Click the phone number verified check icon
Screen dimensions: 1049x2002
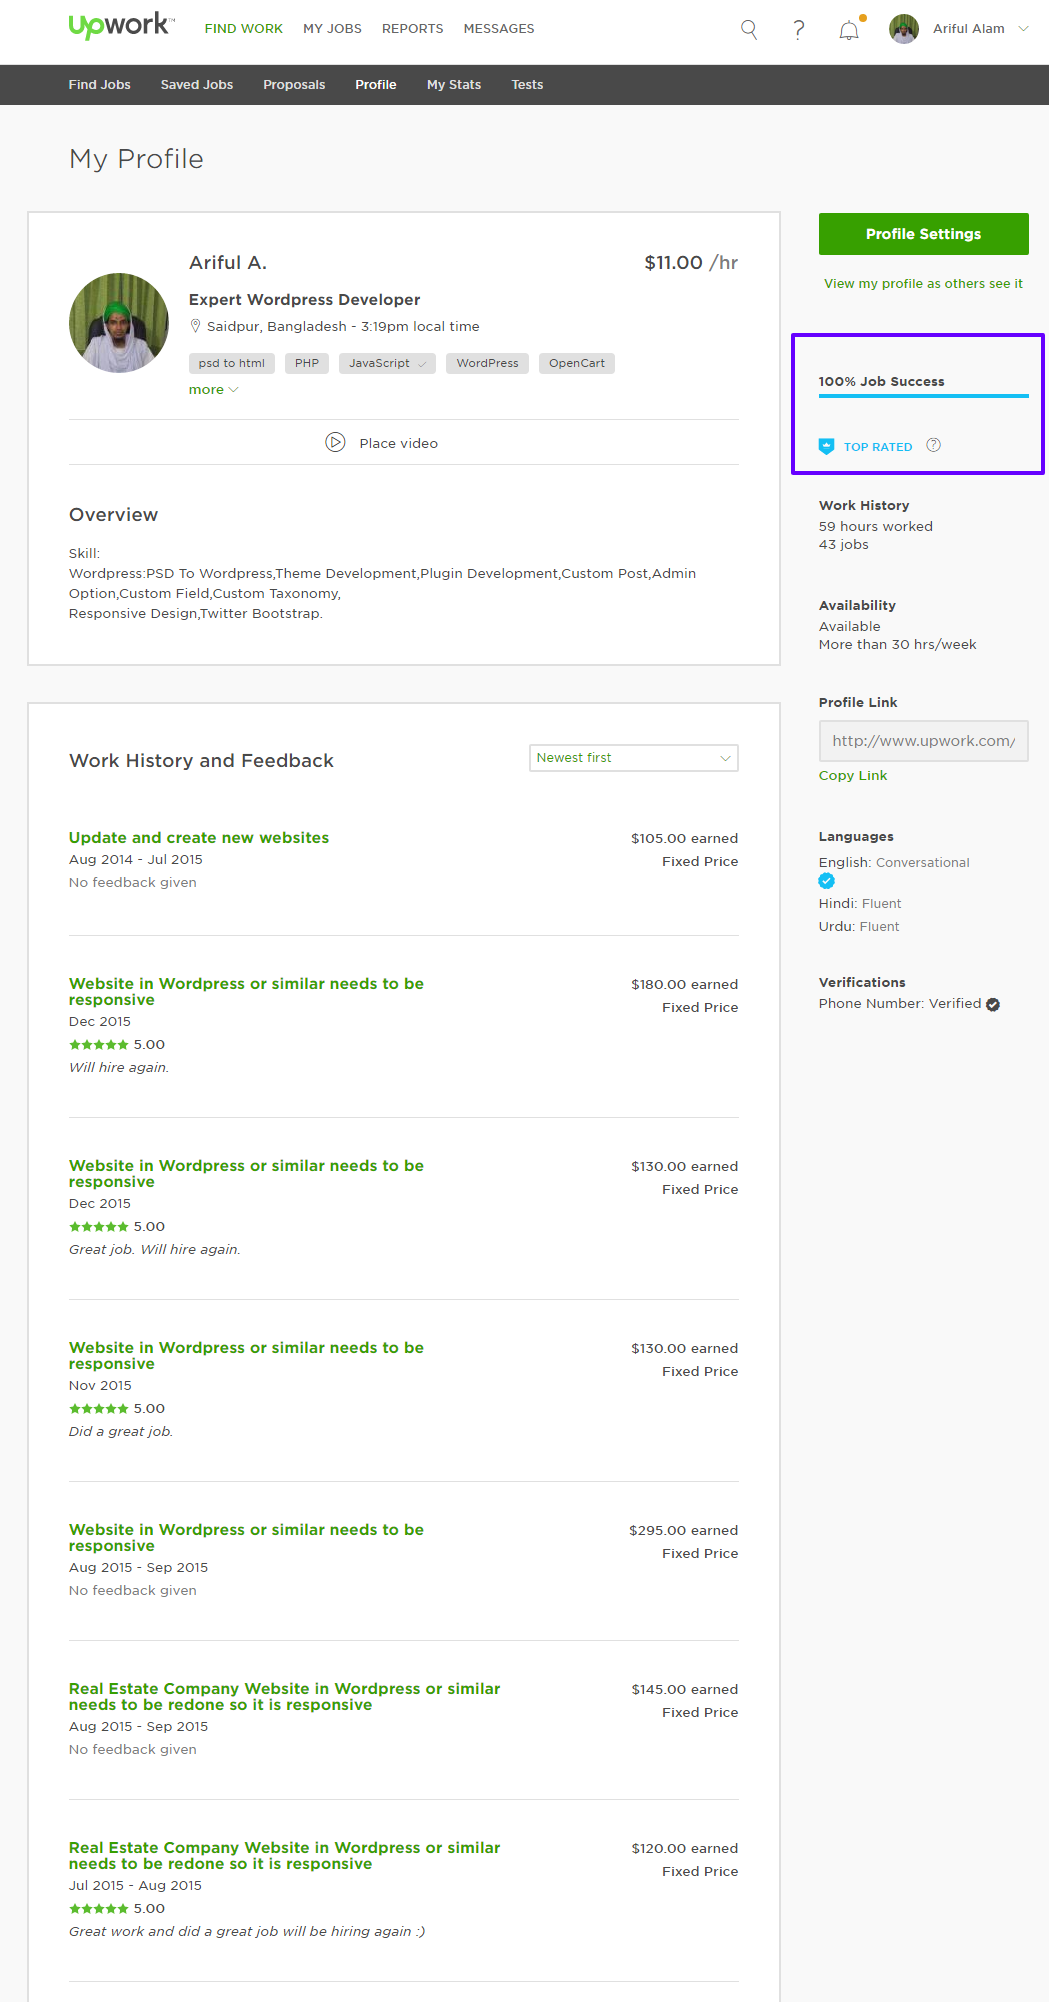pos(993,1004)
